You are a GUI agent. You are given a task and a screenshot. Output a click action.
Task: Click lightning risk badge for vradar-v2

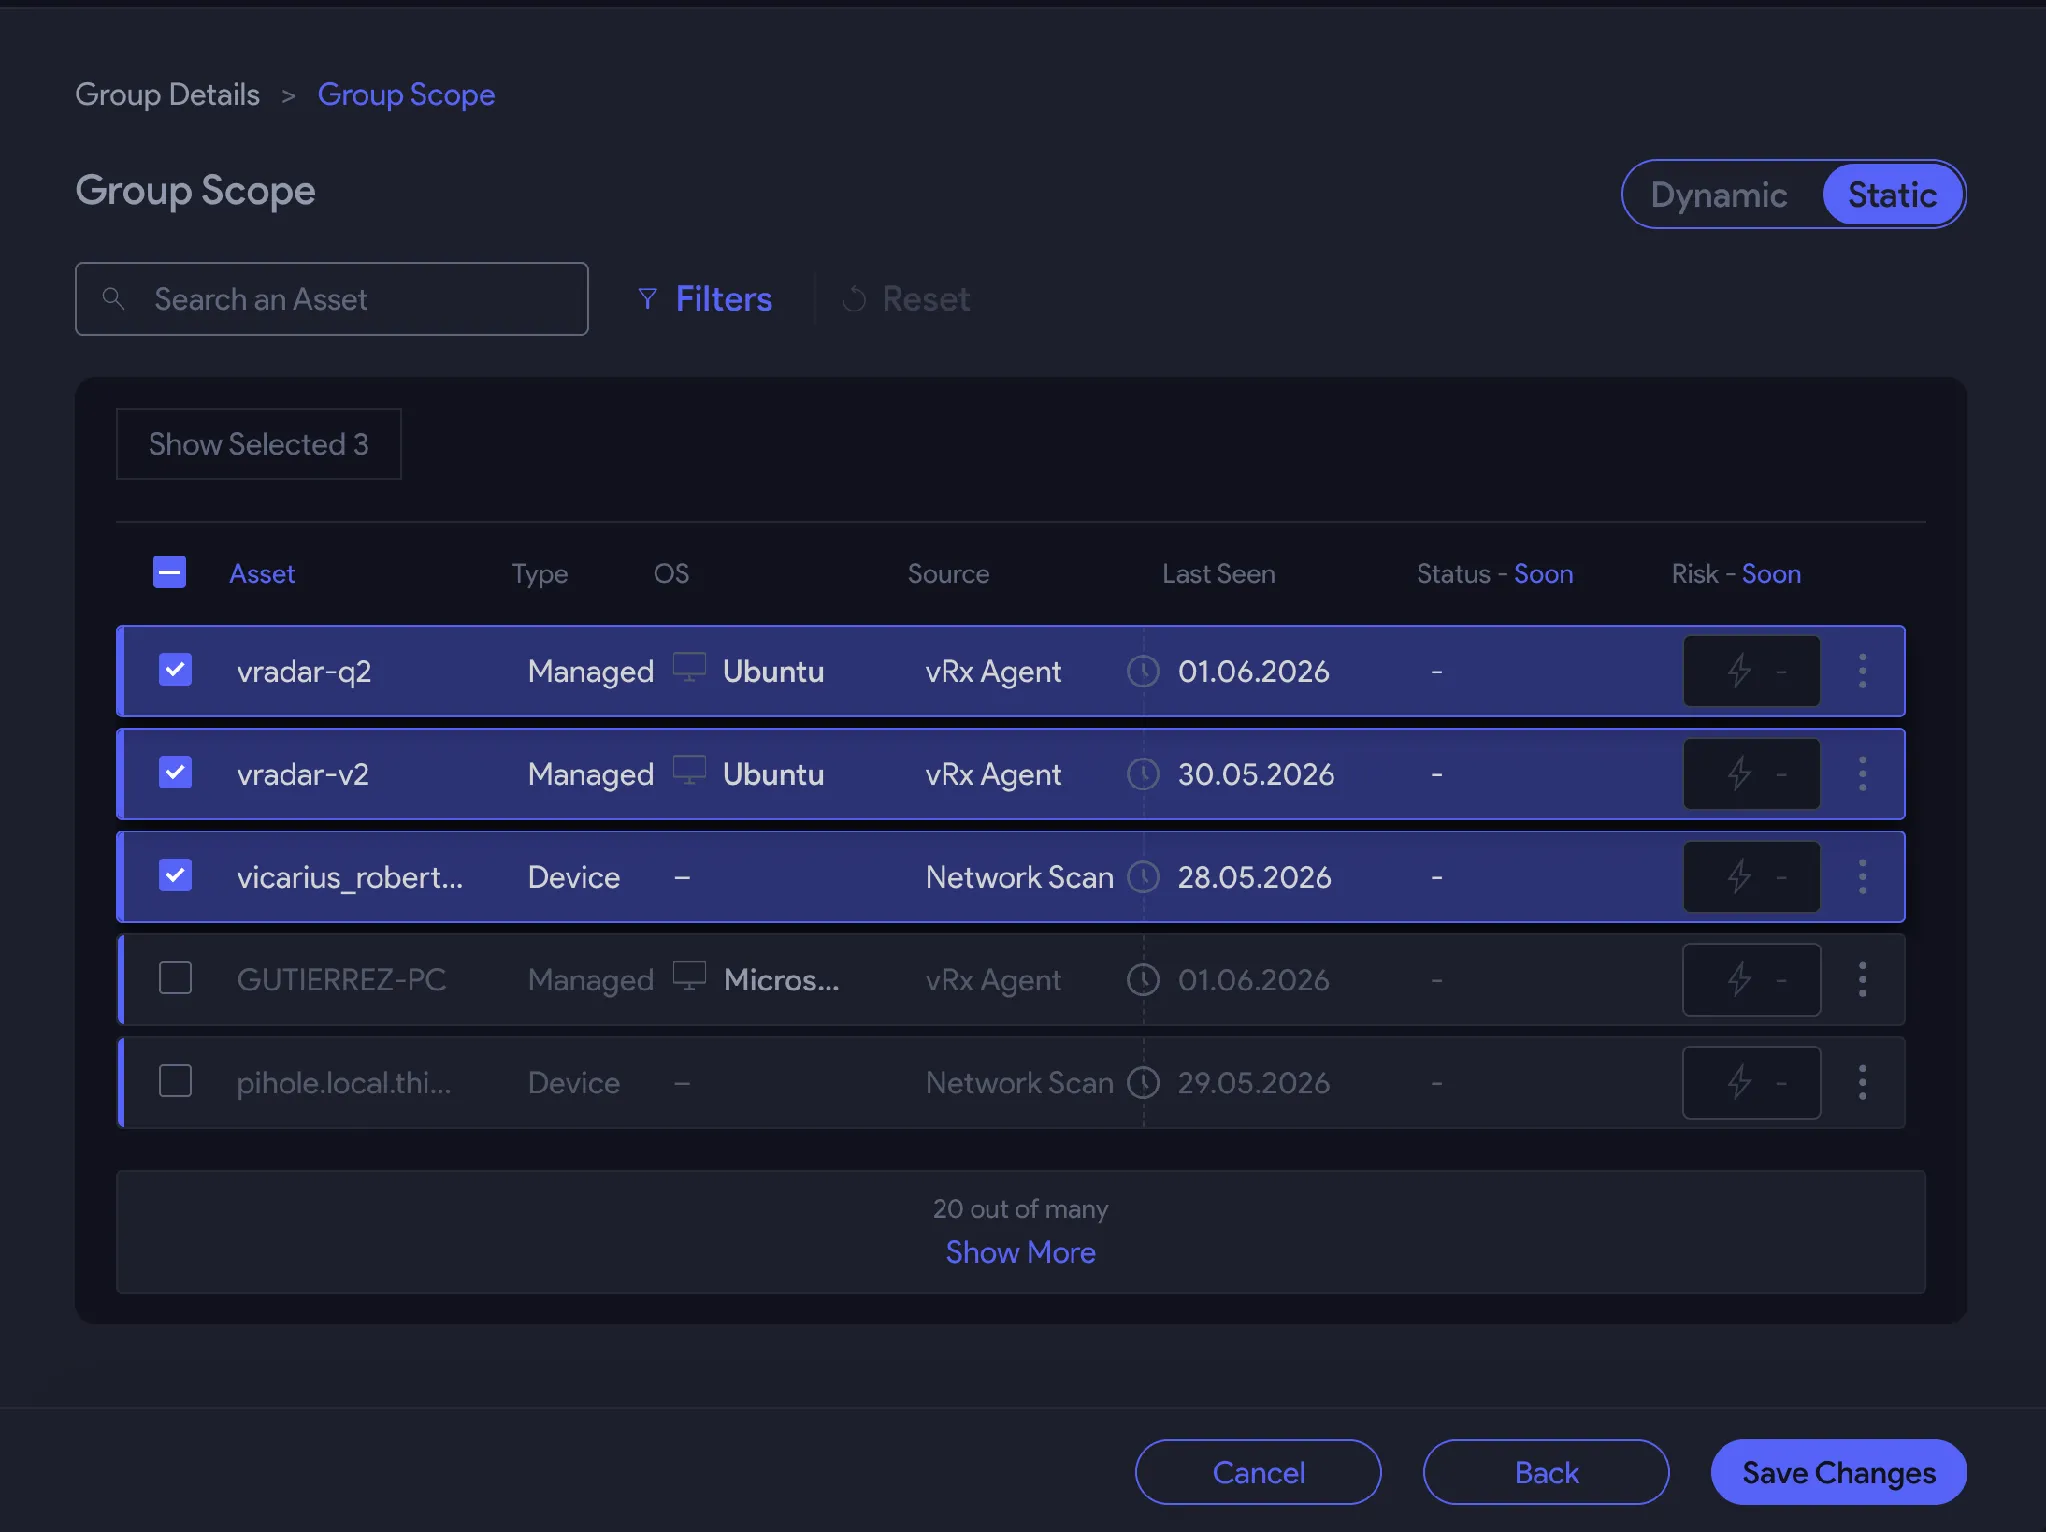click(1752, 774)
